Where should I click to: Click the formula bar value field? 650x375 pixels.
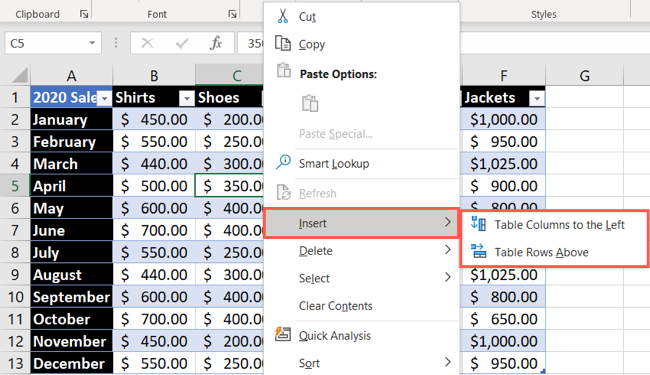pos(251,43)
